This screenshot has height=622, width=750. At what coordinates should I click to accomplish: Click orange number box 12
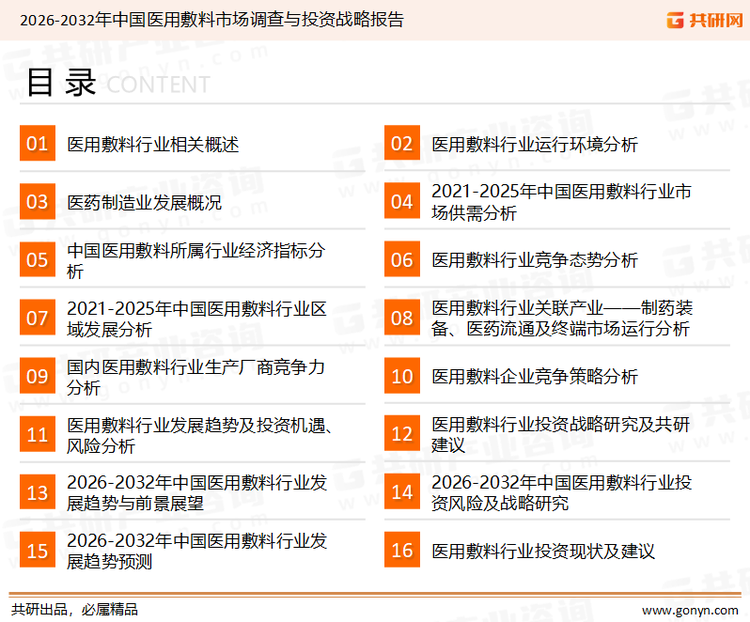coord(402,433)
